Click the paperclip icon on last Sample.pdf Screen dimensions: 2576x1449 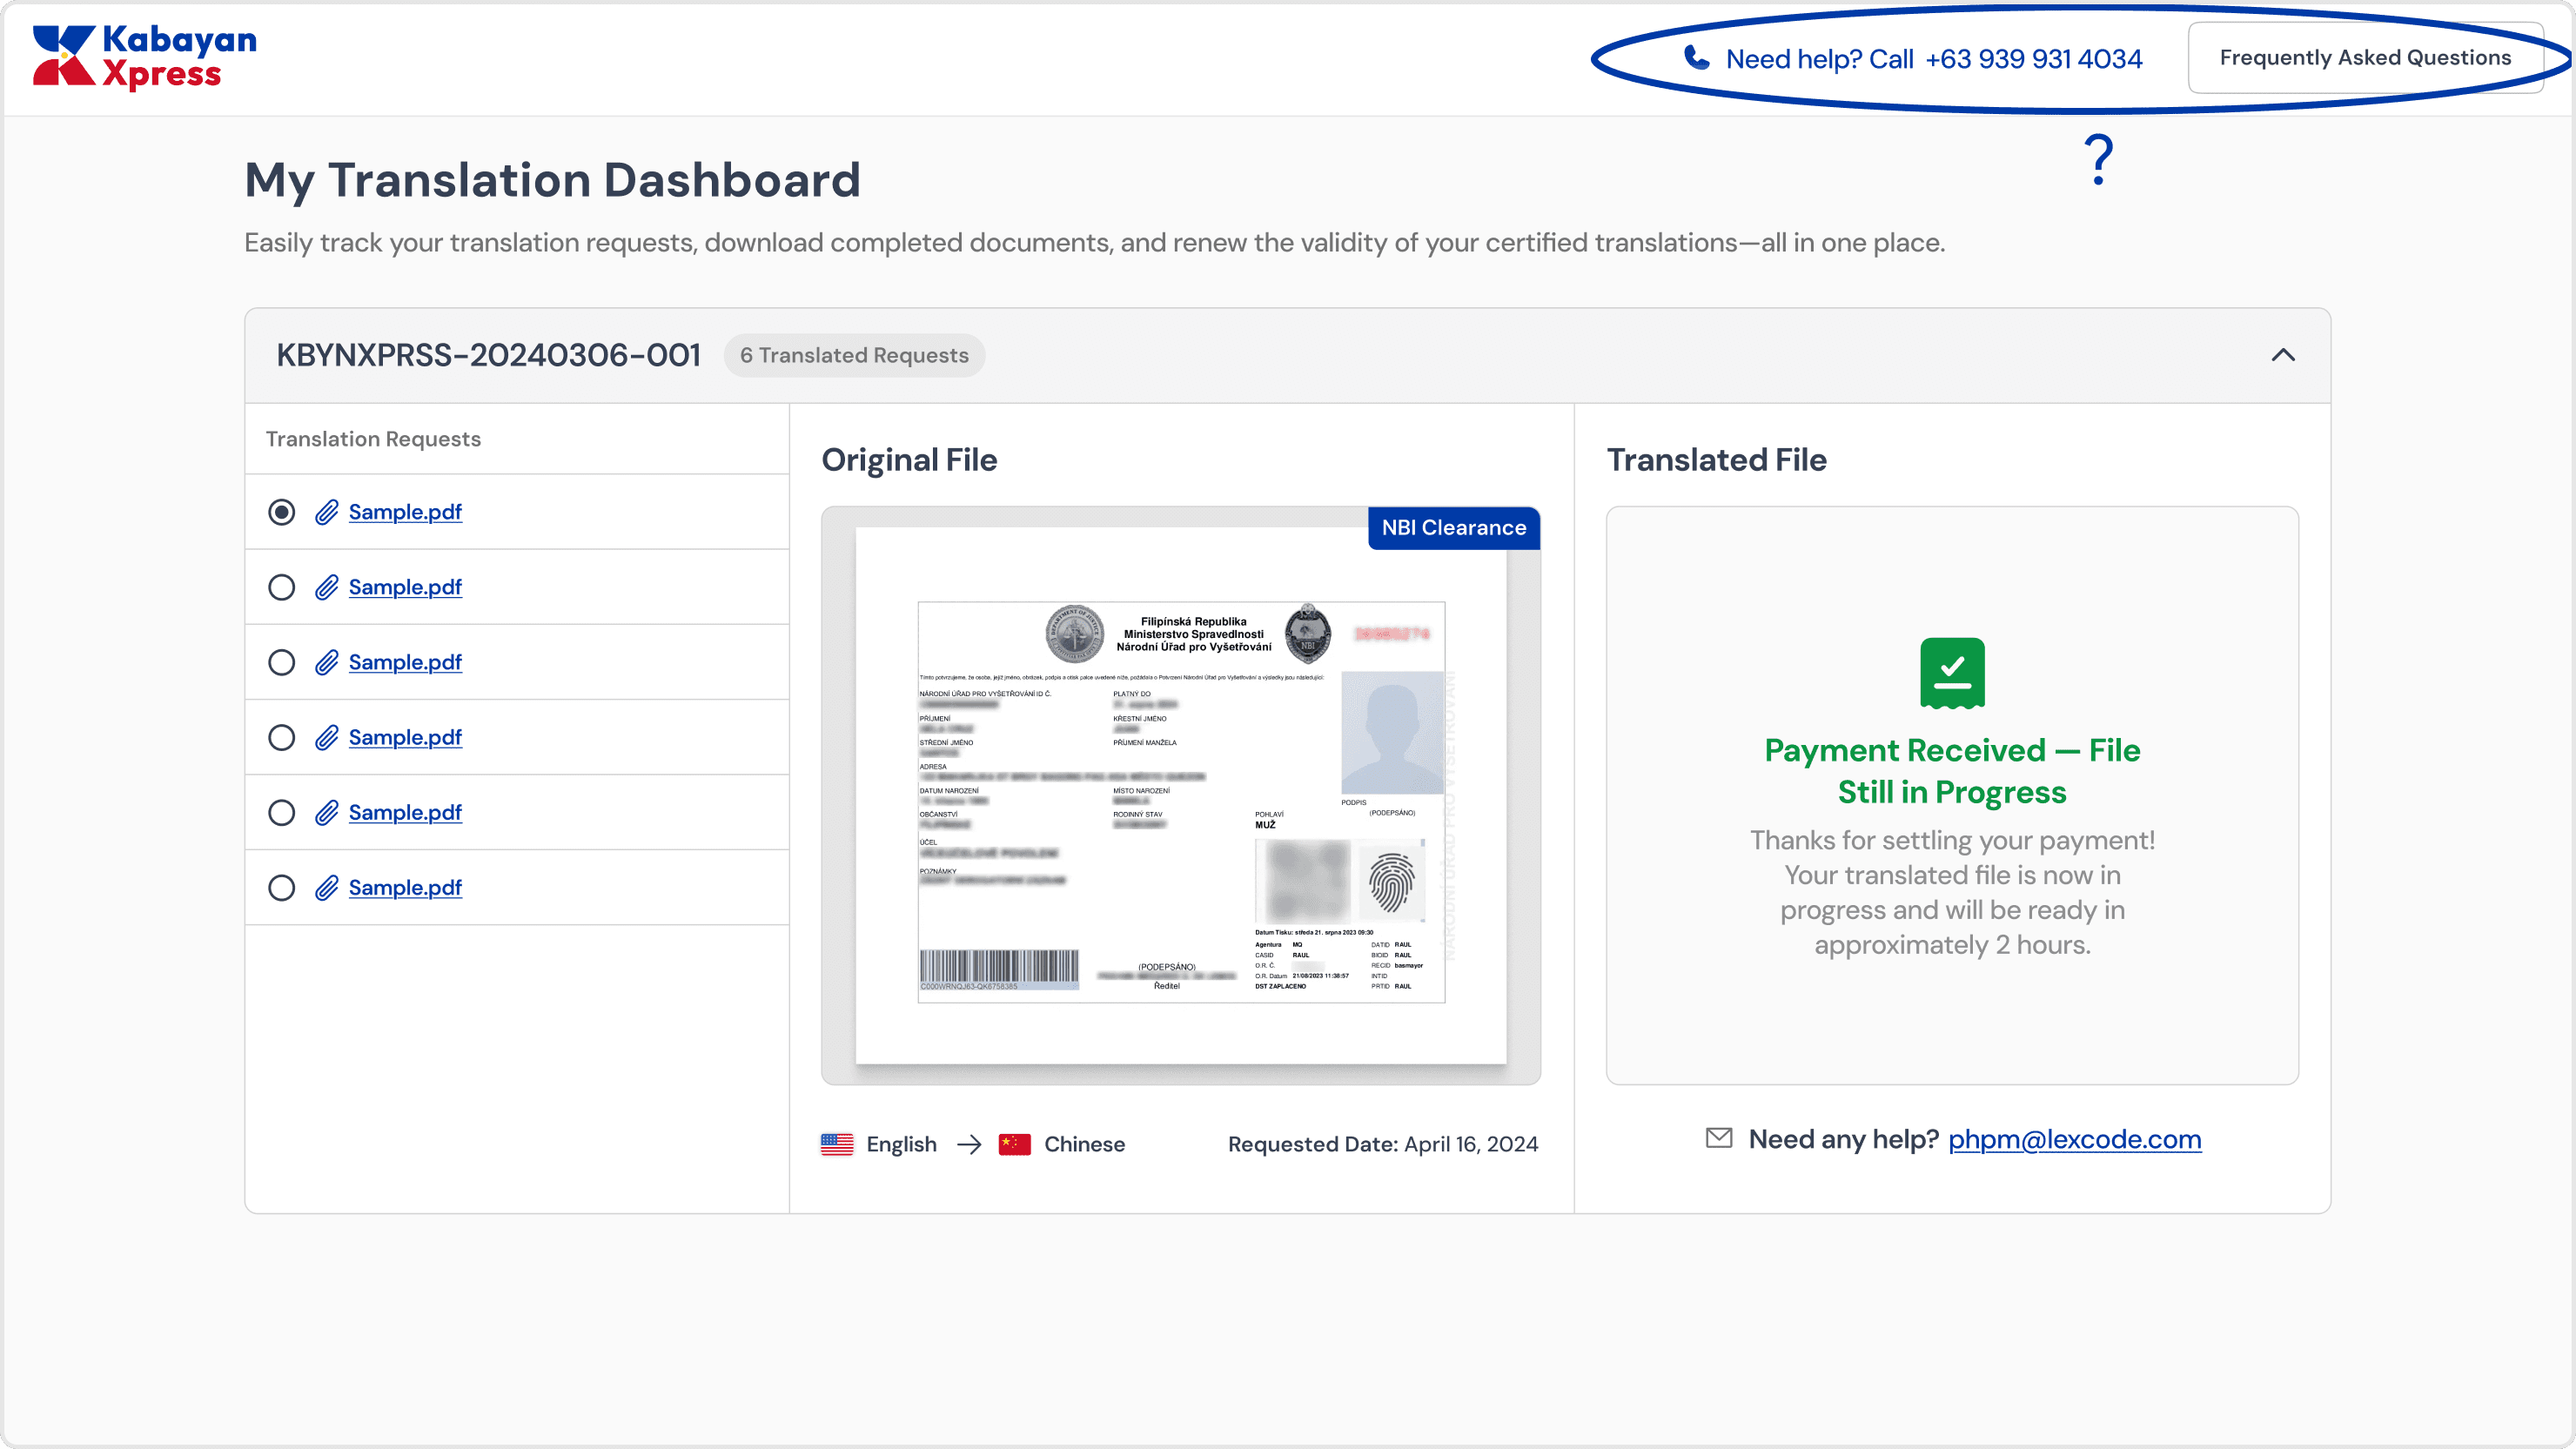pos(326,888)
